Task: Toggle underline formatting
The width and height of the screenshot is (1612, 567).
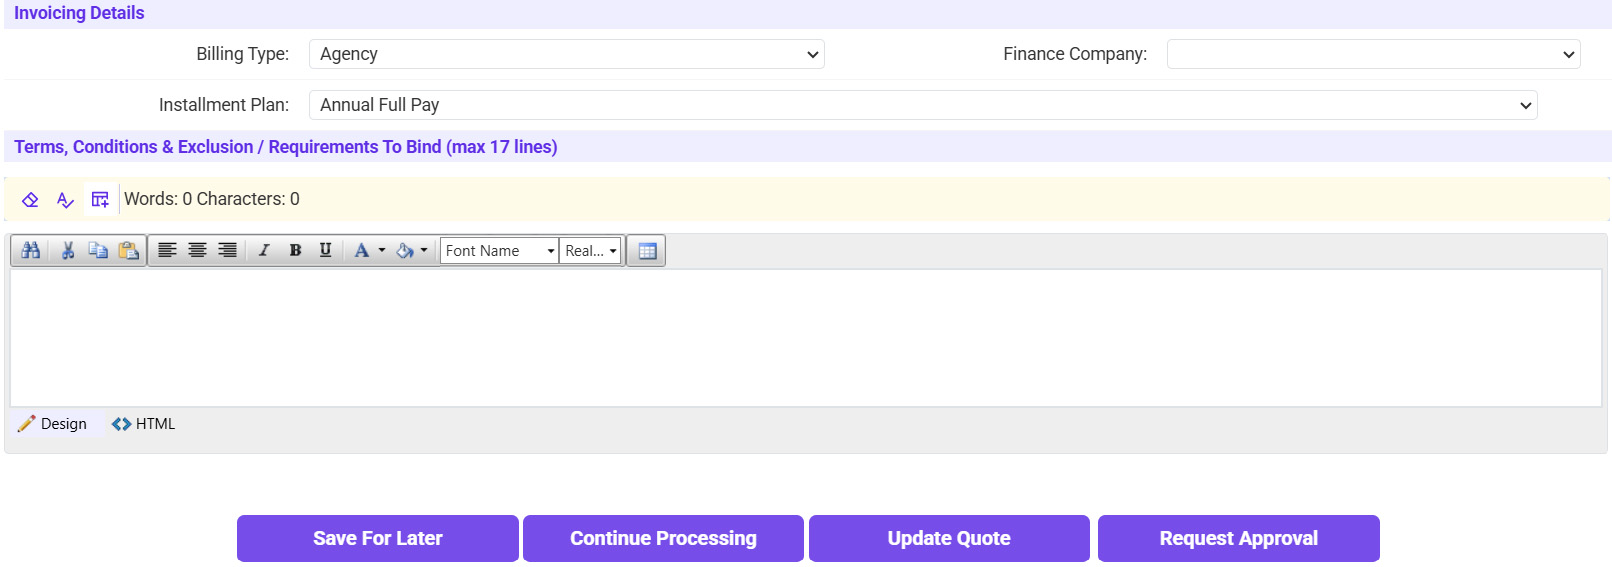Action: (325, 251)
